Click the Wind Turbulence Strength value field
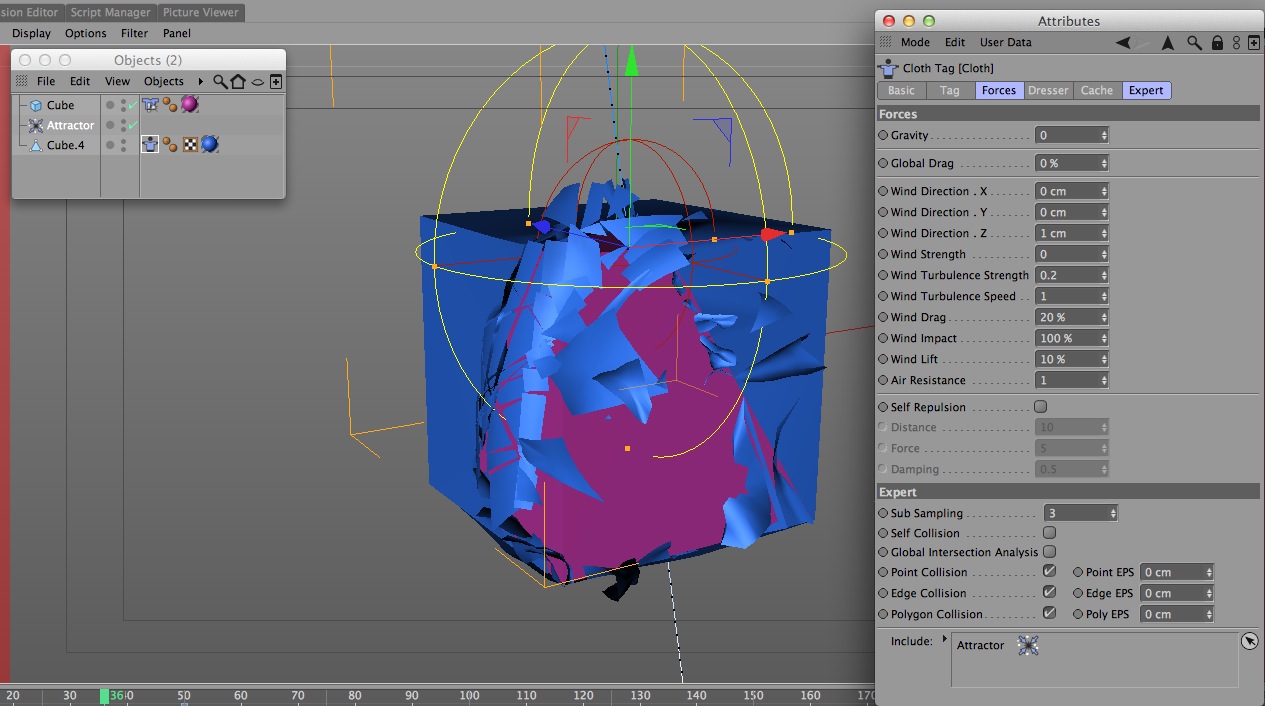The image size is (1265, 706). pyautogui.click(x=1072, y=275)
